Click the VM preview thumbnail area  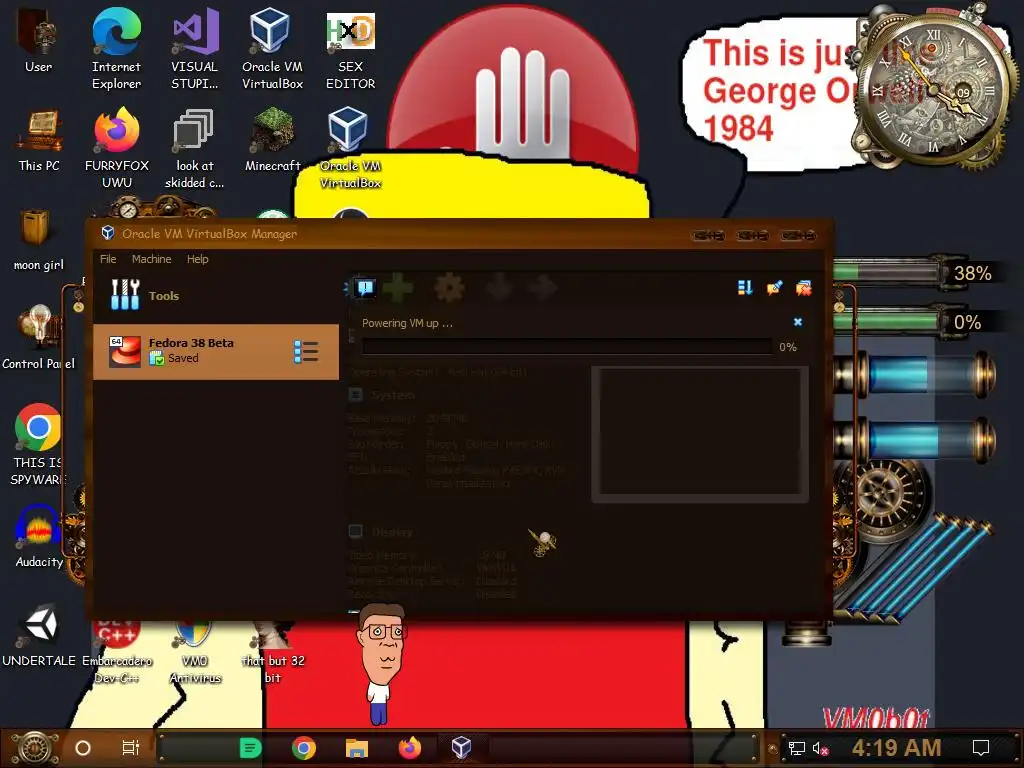[700, 434]
